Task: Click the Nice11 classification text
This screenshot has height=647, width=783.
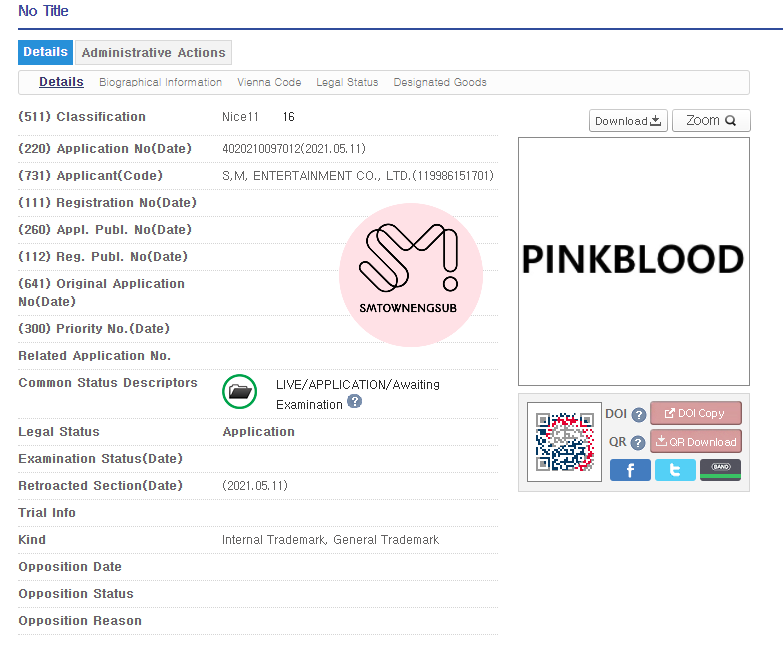Action: [x=240, y=117]
